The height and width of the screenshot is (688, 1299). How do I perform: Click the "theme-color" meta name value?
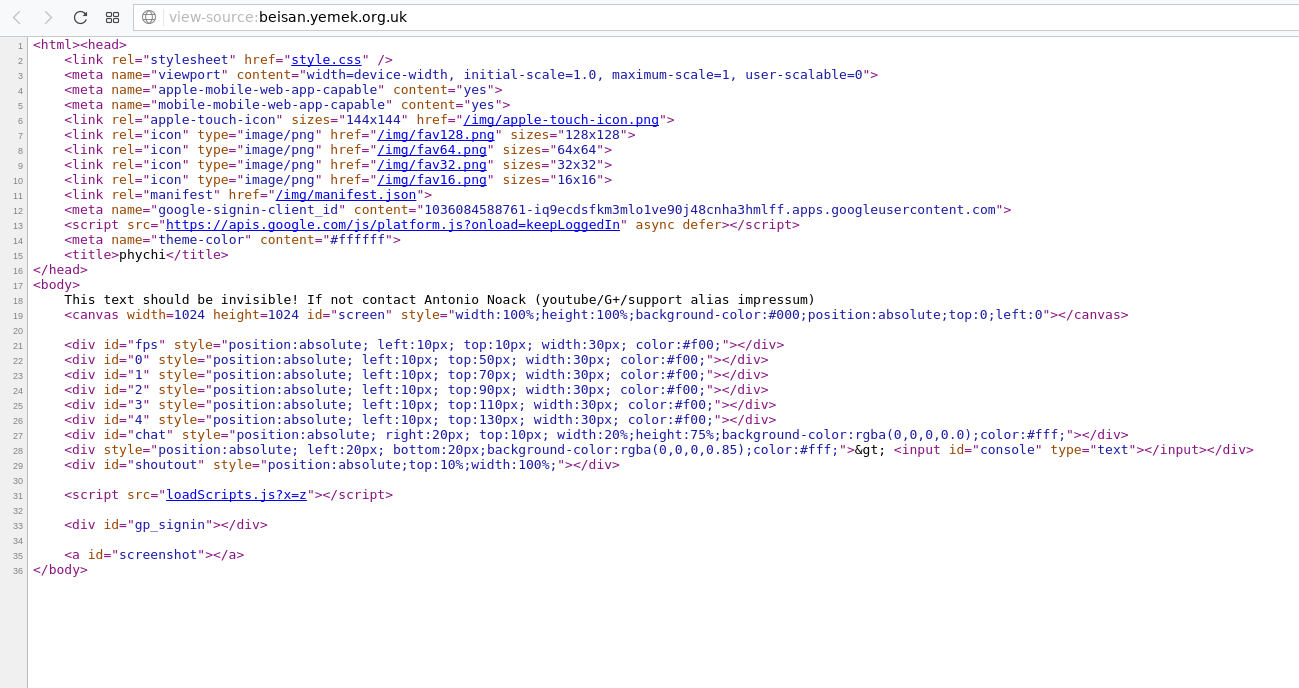[201, 240]
